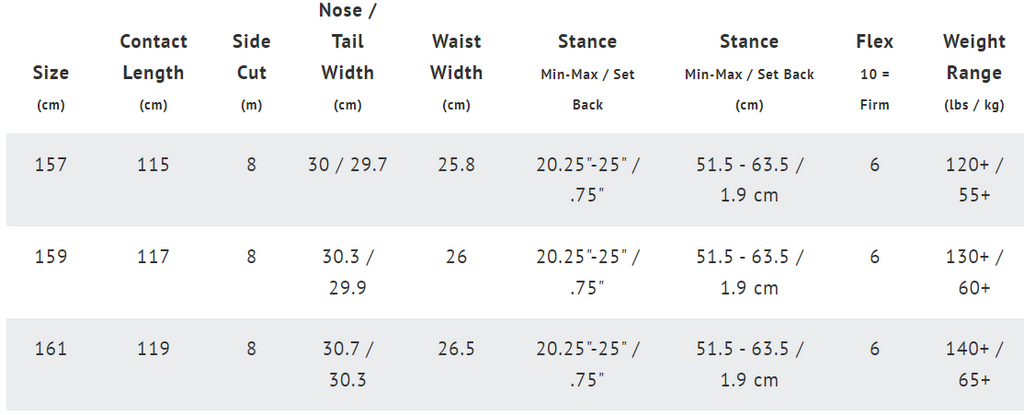
Task: Select waist width 26.5
Action: [x=456, y=349]
